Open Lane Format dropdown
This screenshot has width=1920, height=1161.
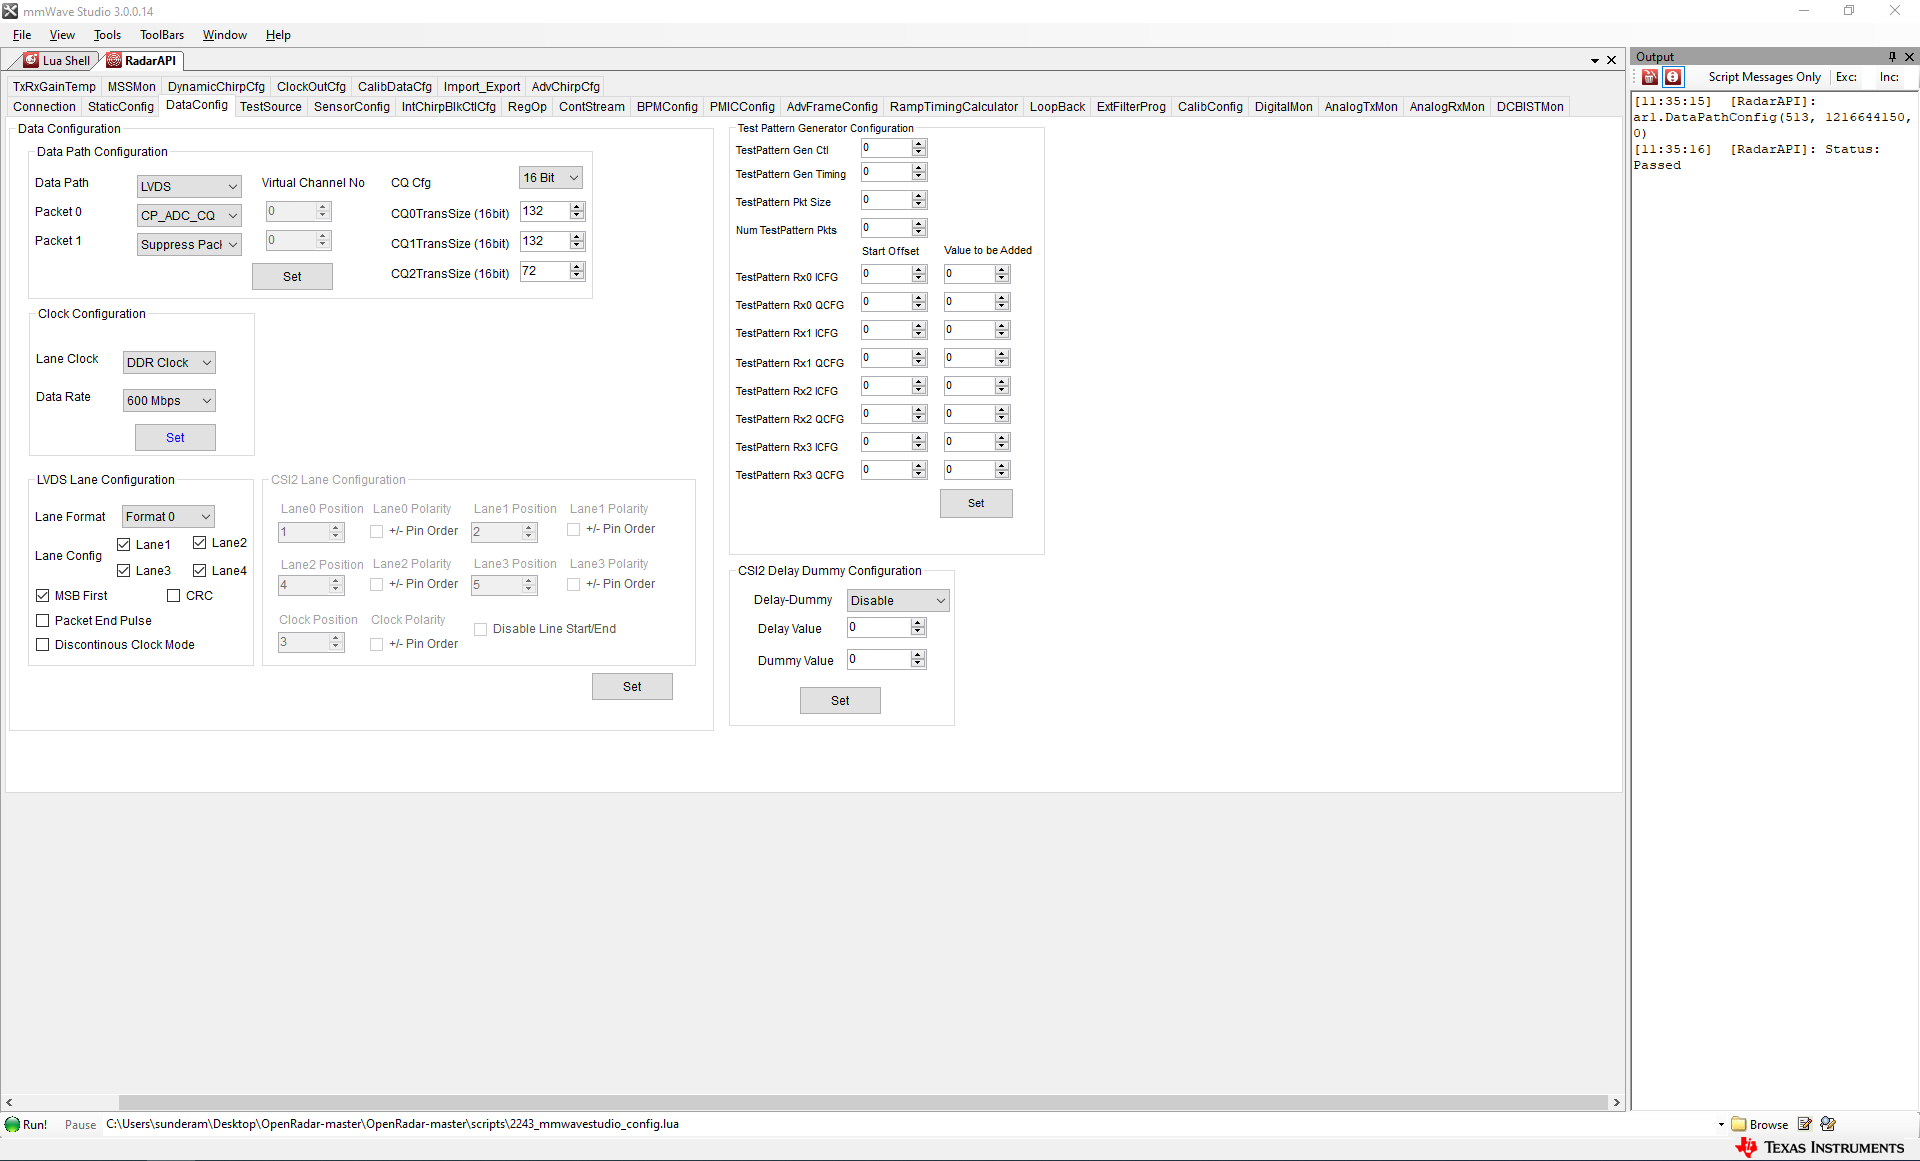tap(168, 517)
